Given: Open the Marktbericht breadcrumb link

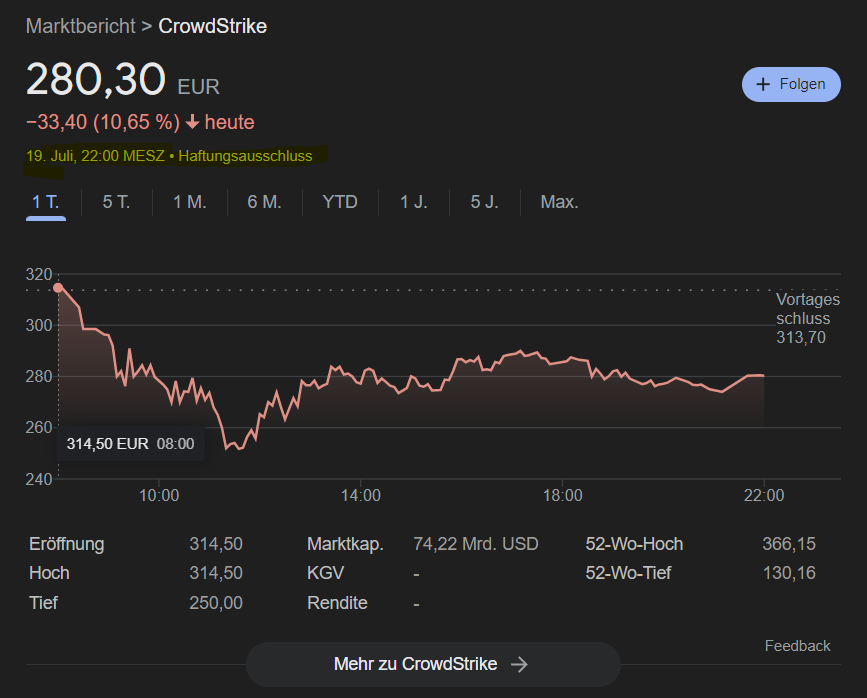Looking at the screenshot, I should pyautogui.click(x=80, y=26).
